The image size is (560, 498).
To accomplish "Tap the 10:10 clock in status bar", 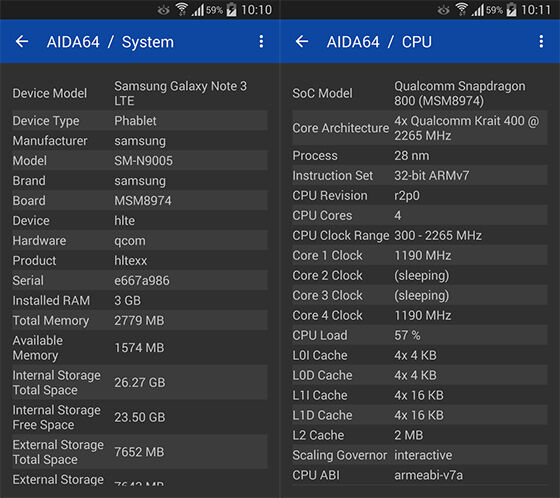I will pyautogui.click(x=256, y=10).
